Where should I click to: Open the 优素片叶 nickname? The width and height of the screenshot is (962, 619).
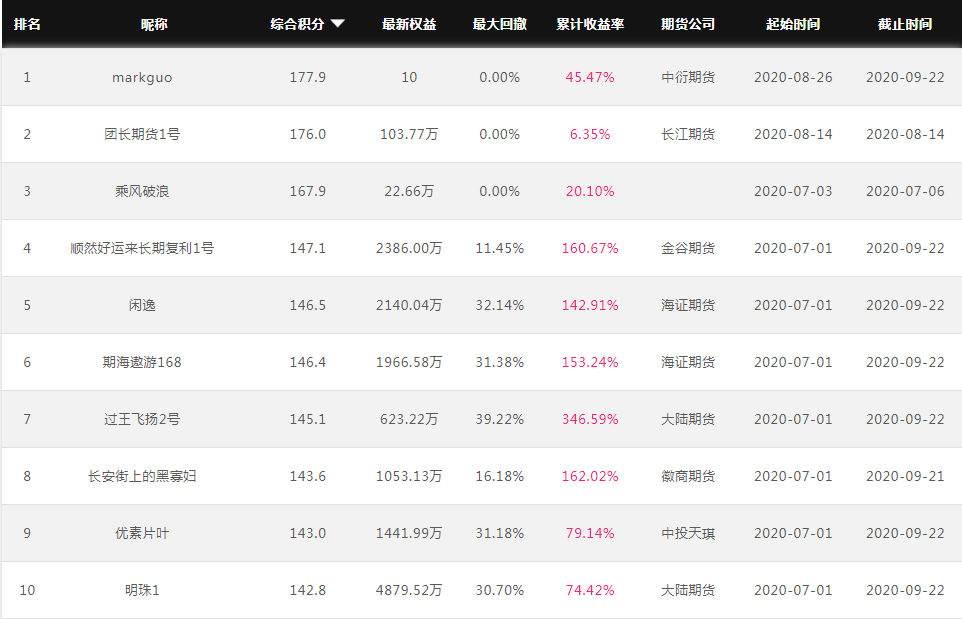tap(142, 533)
